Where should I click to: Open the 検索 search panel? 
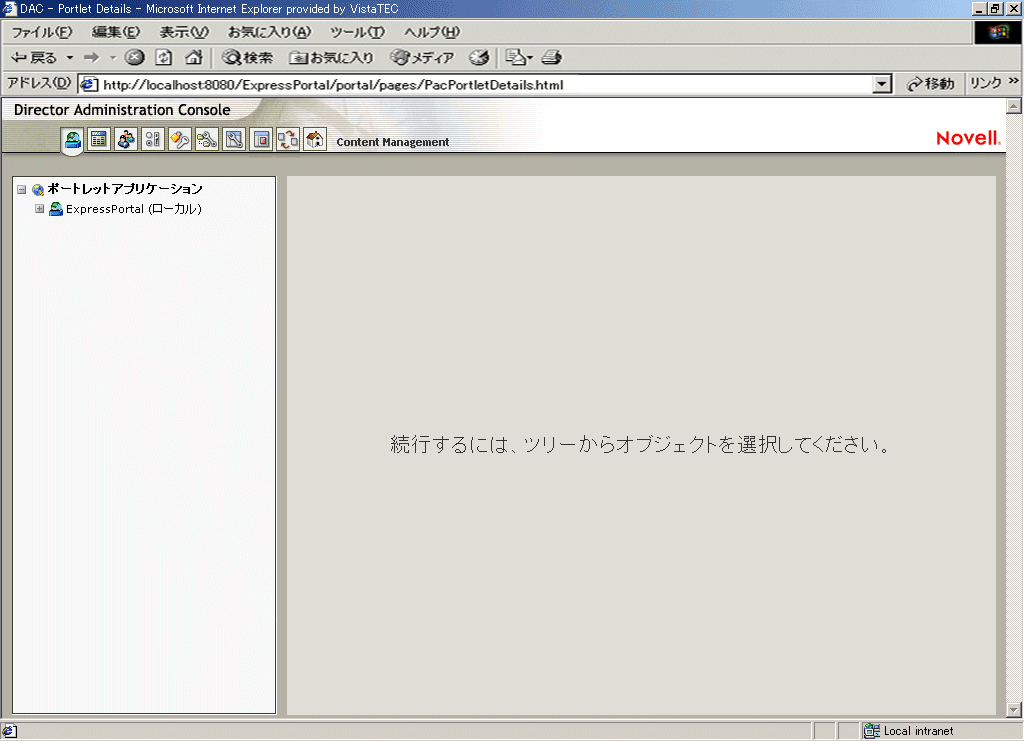[247, 57]
